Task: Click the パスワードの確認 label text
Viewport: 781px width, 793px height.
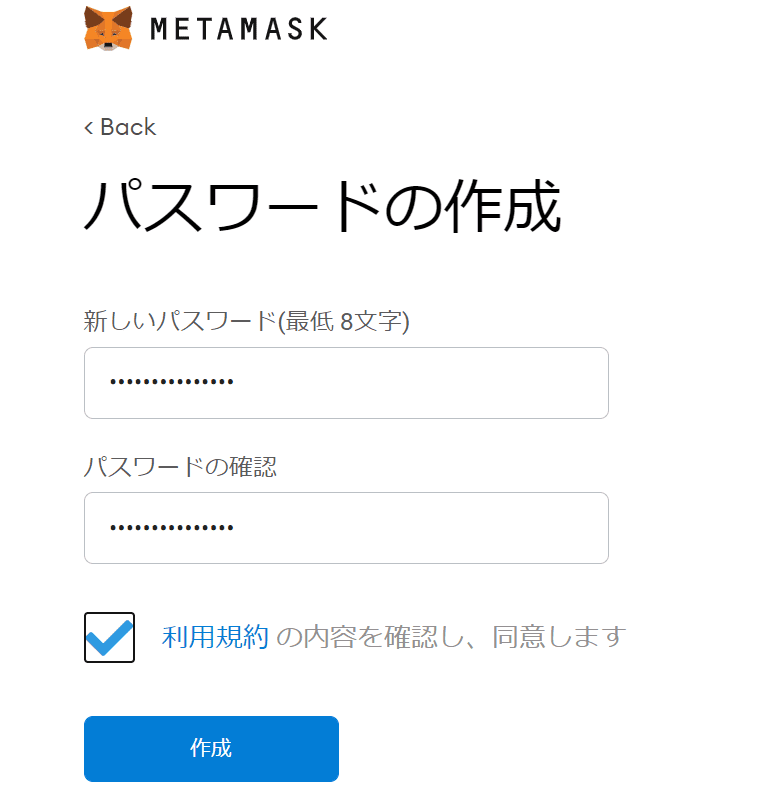Action: tap(180, 467)
